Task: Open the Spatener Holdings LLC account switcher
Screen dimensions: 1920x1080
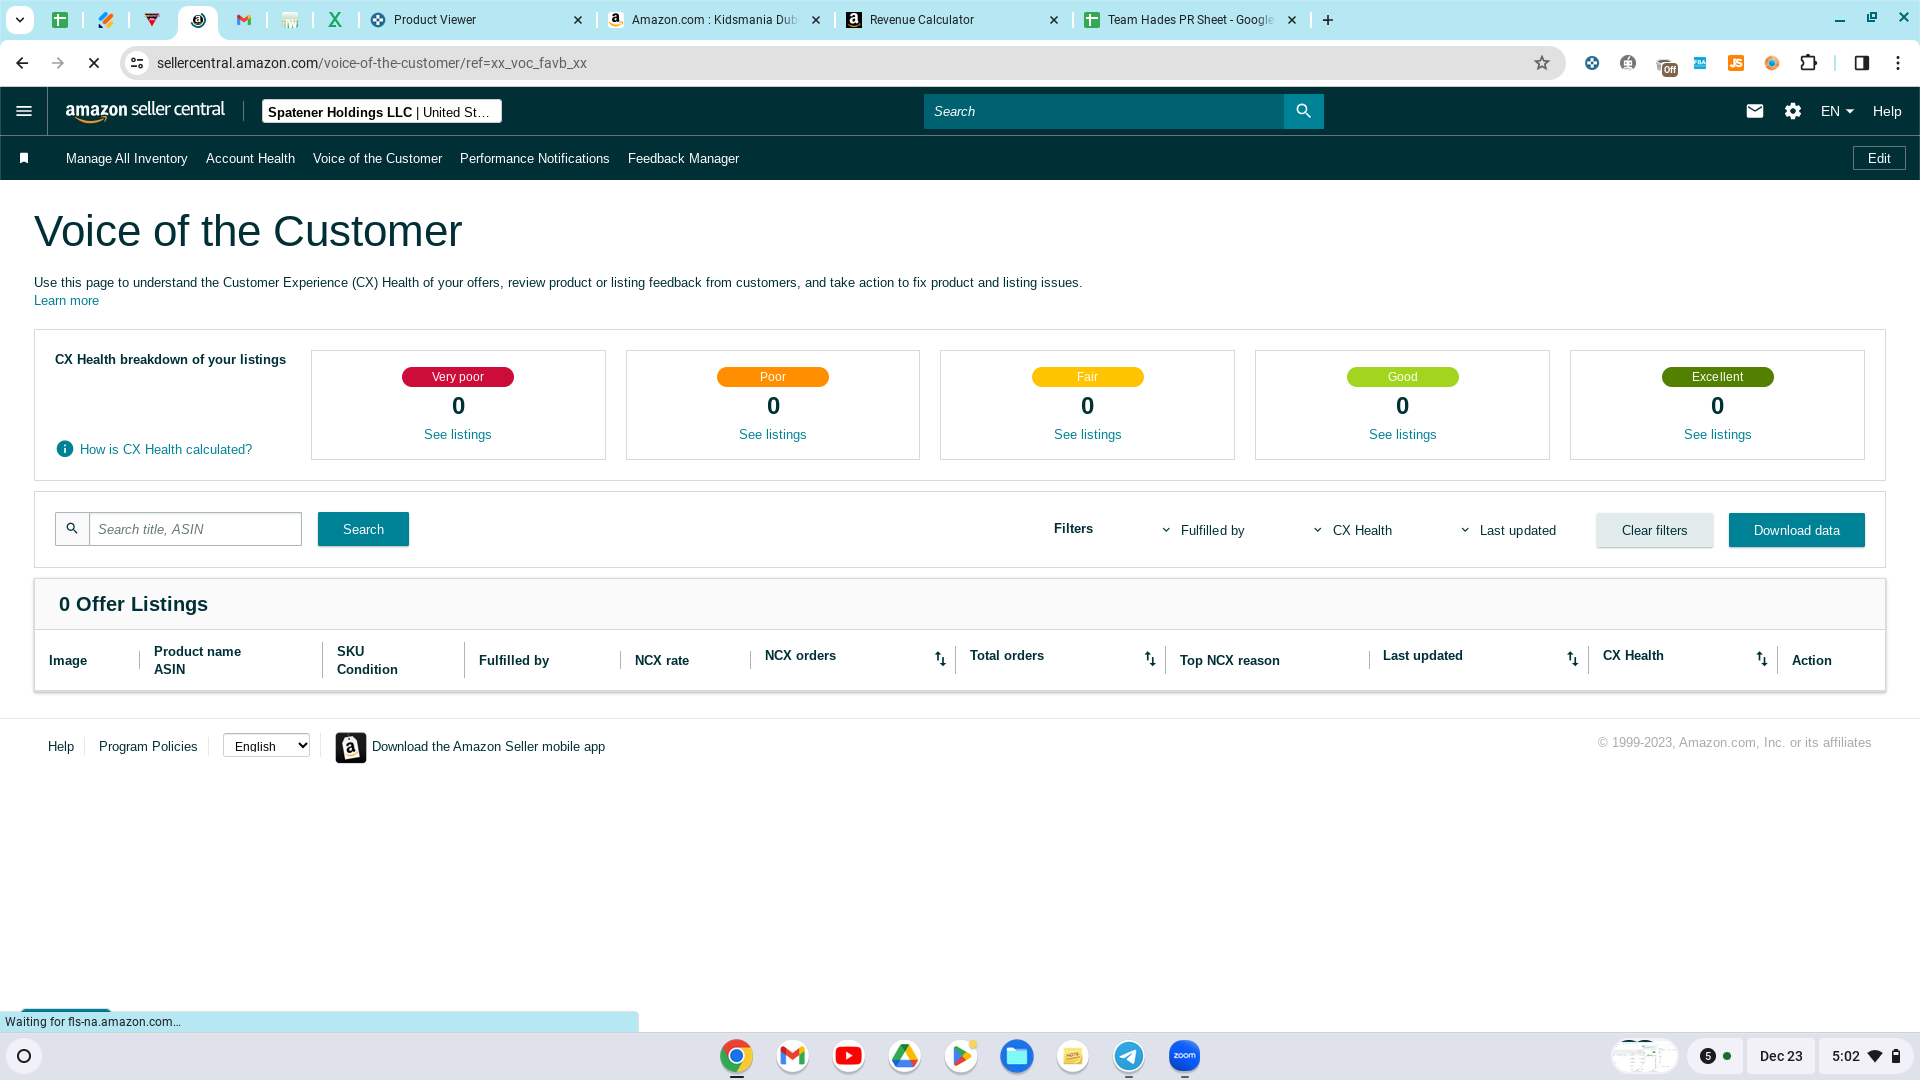Action: (381, 112)
